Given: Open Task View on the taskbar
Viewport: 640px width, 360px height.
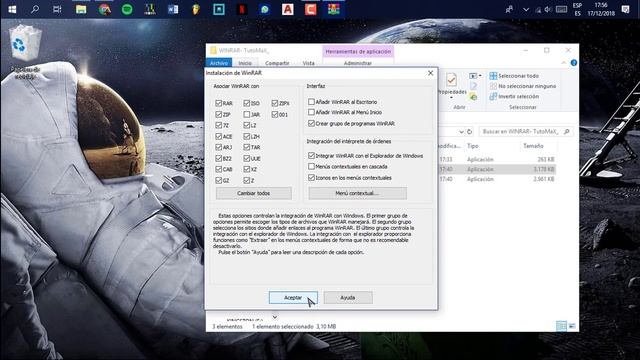Looking at the screenshot, I should pos(57,9).
